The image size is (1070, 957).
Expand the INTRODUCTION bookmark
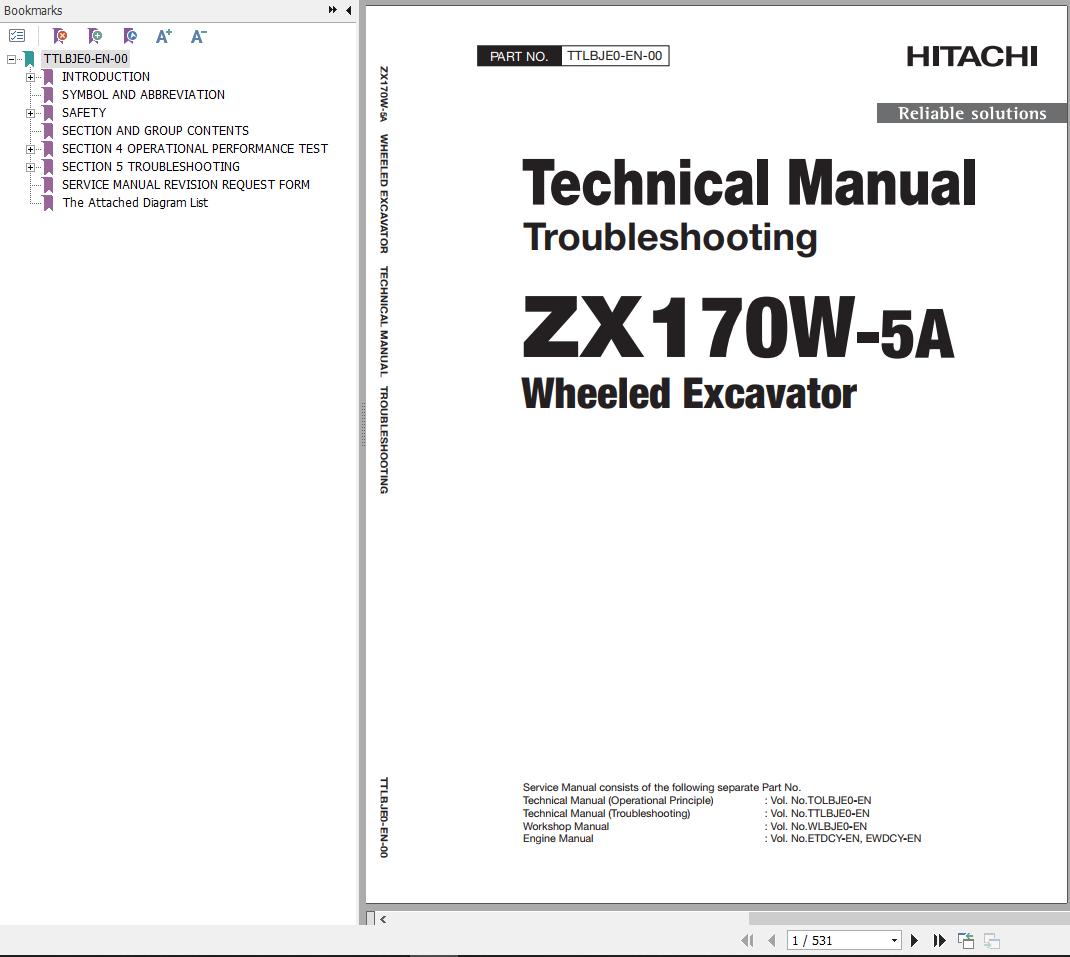[30, 77]
